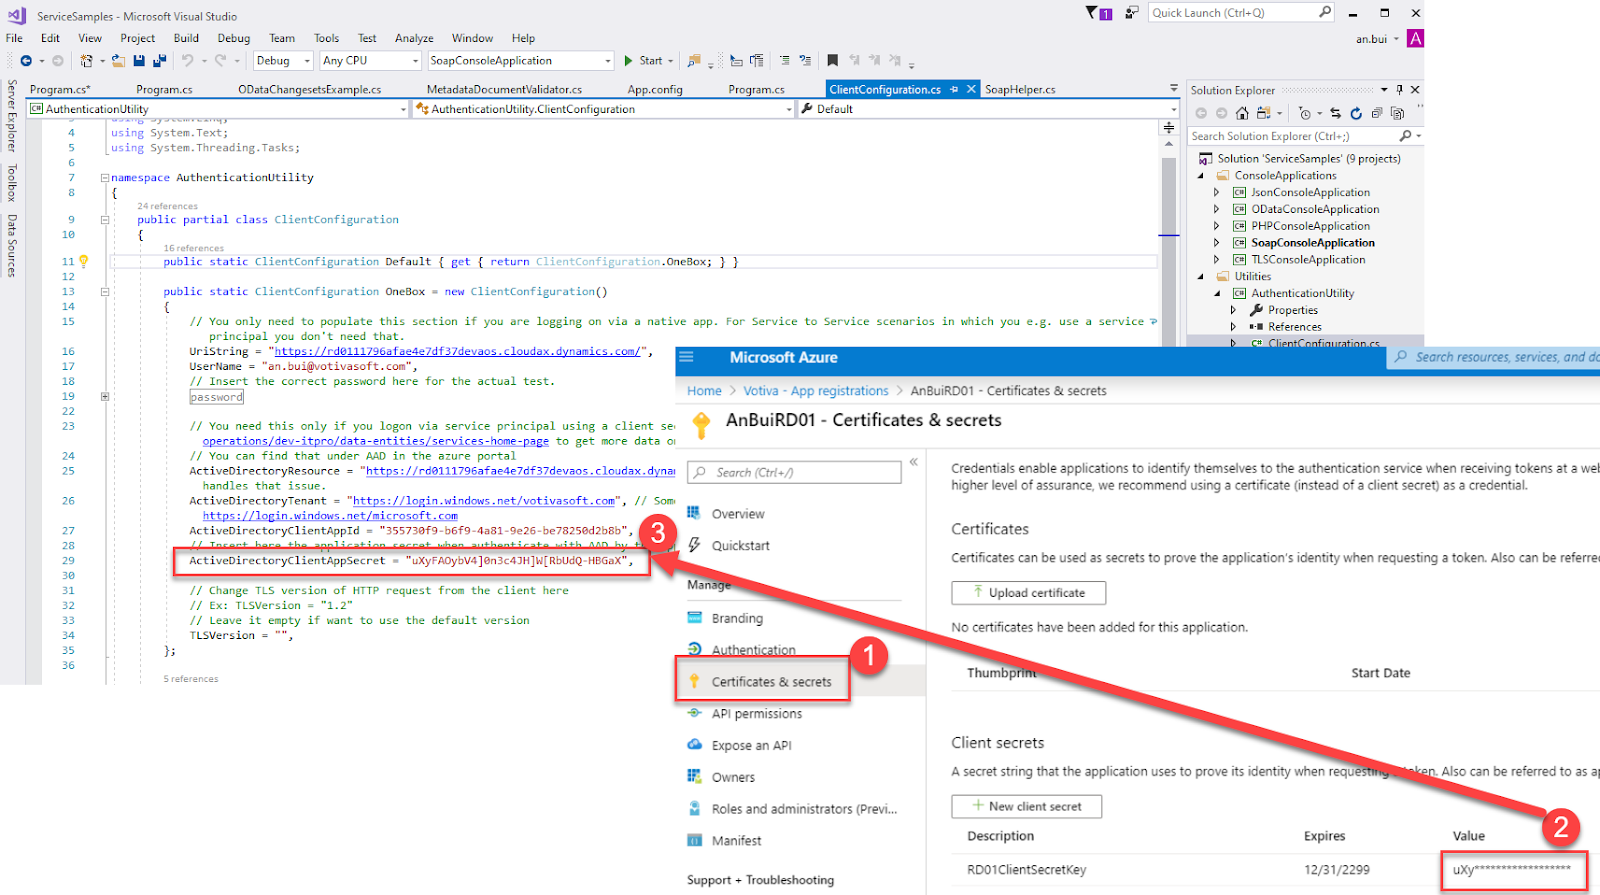This screenshot has height=895, width=1600.
Task: Toggle Auto Hide pin on Solution Explorer
Action: 1399,90
